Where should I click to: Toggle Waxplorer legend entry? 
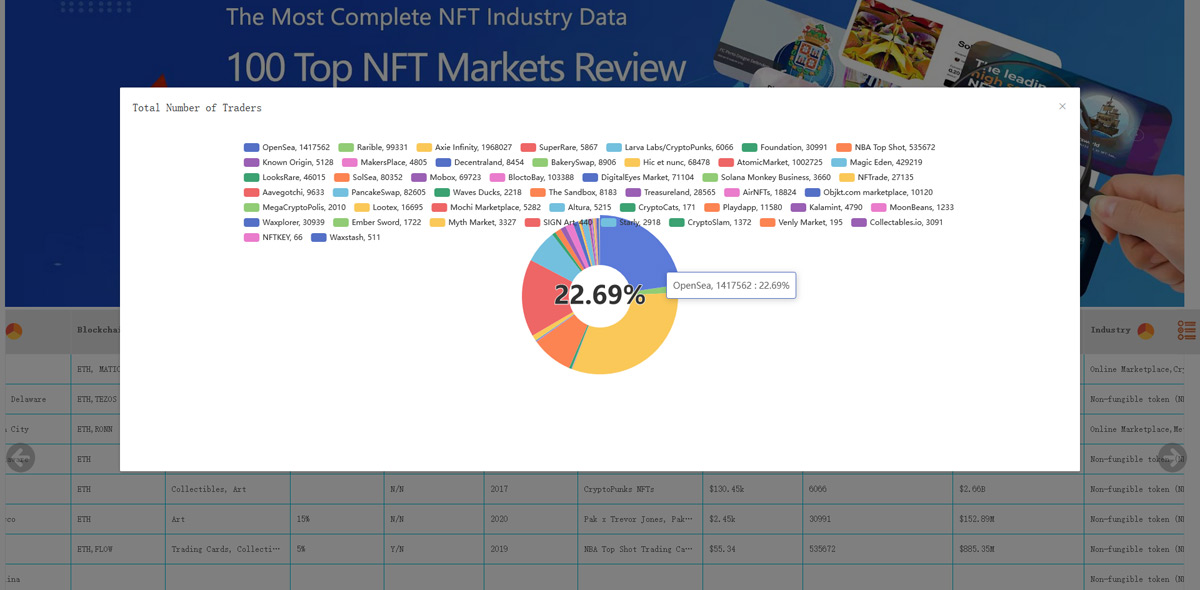(x=284, y=222)
